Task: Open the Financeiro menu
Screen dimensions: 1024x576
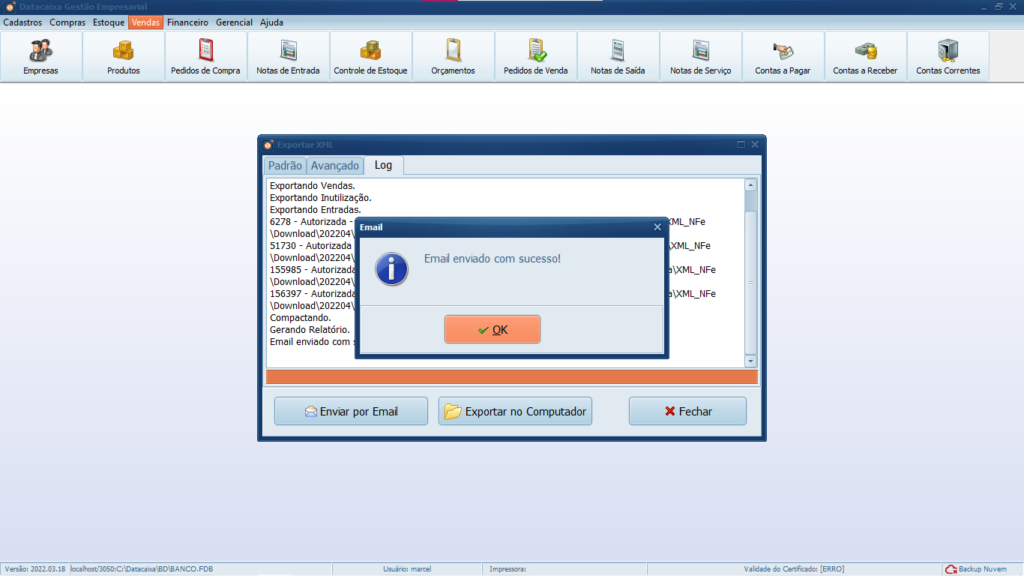Action: (187, 21)
